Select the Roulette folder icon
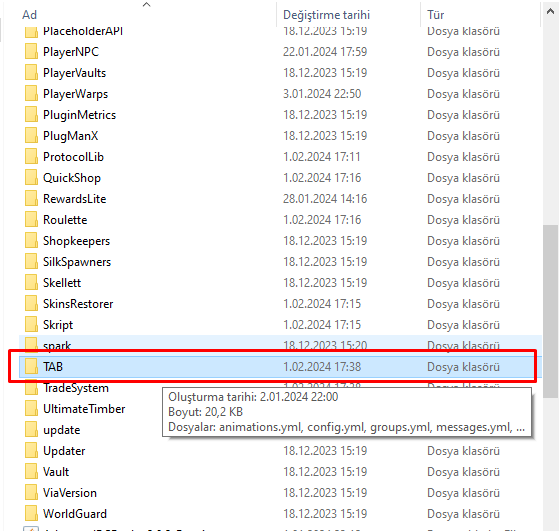 [31, 220]
